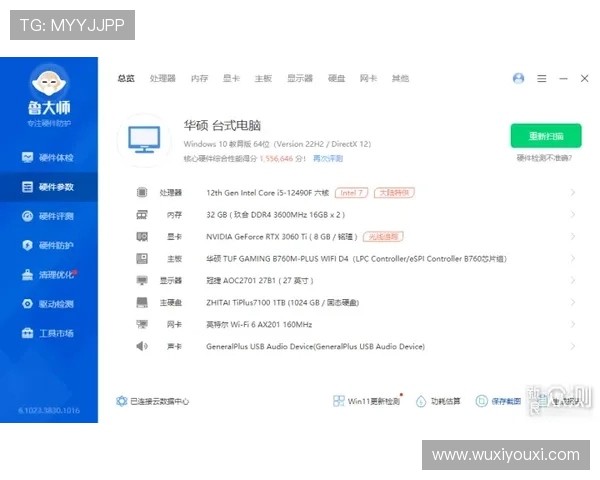
Task: Click the score 1,556,646 text
Action: click(276, 158)
